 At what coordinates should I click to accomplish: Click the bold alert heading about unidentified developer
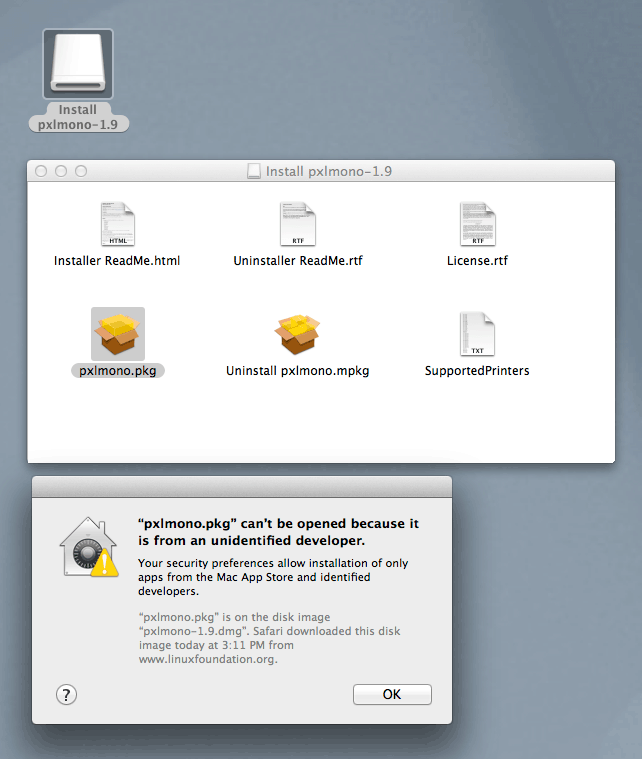pyautogui.click(x=278, y=532)
